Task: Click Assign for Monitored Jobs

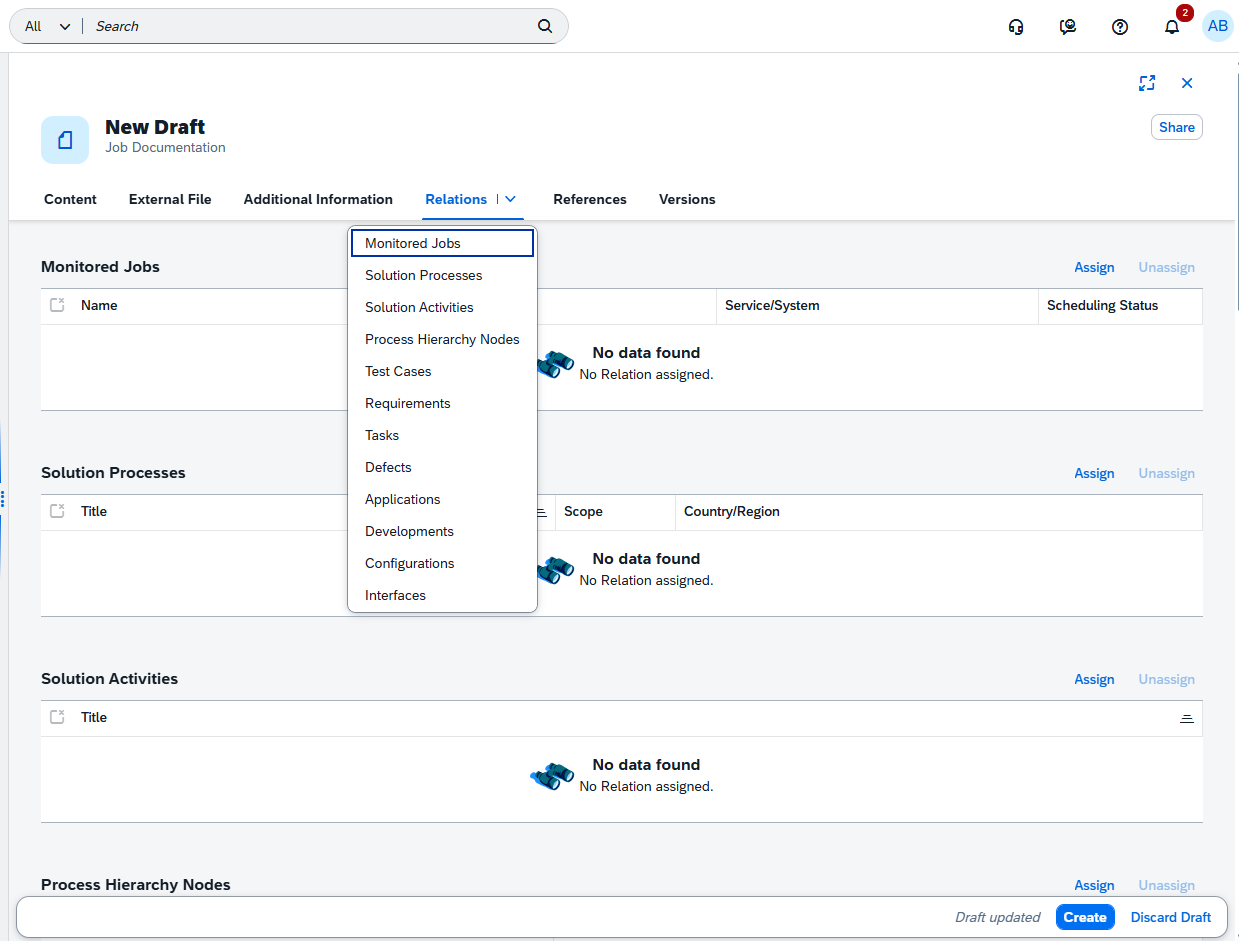Action: pos(1094,267)
